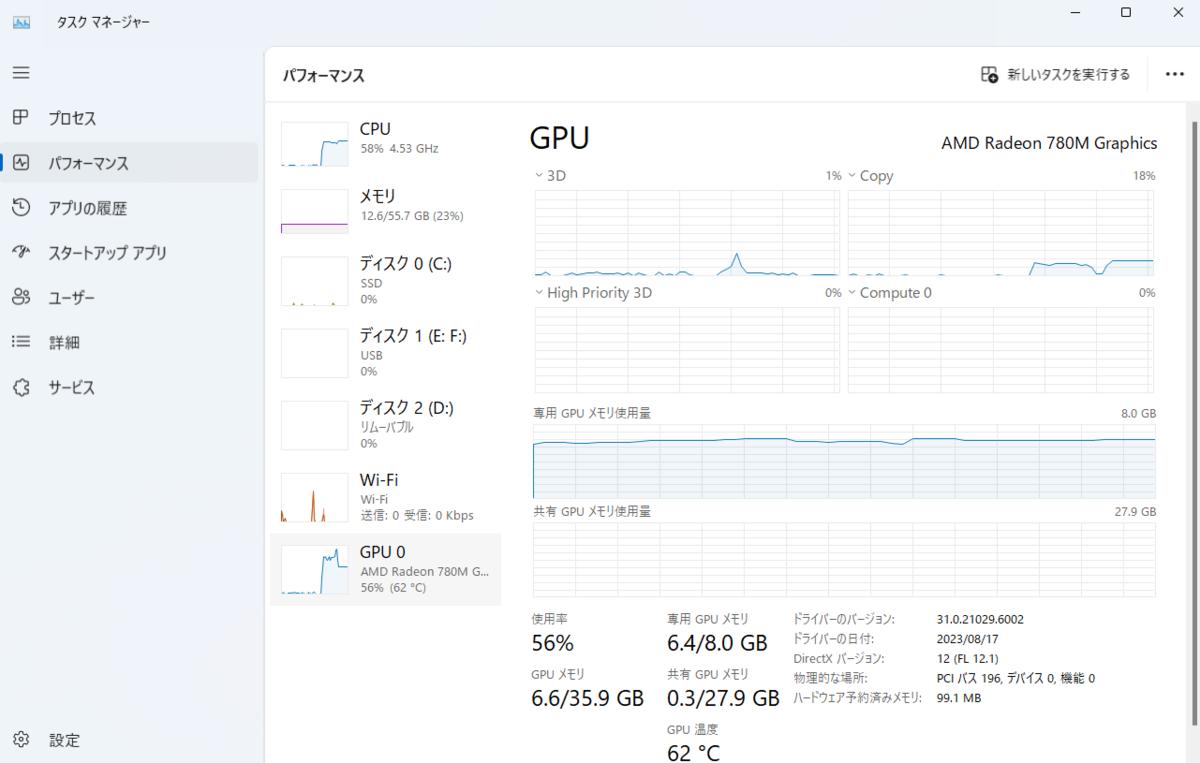
Task: Click the 6.6/35.9 GB GPU memory value
Action: [x=587, y=698]
